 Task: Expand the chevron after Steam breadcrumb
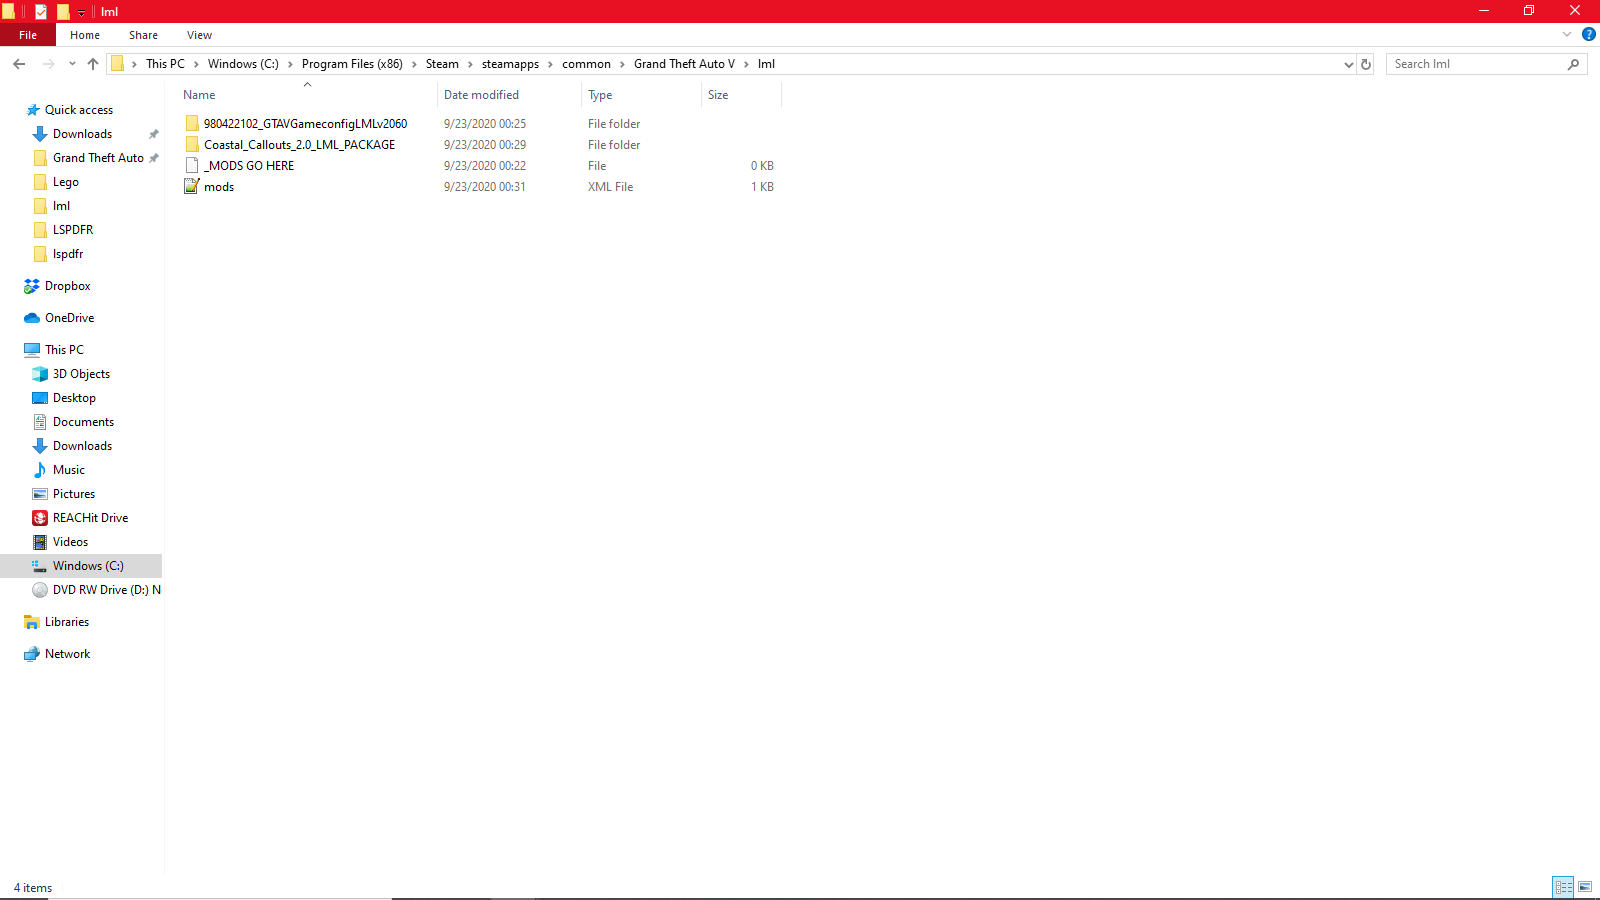470,64
